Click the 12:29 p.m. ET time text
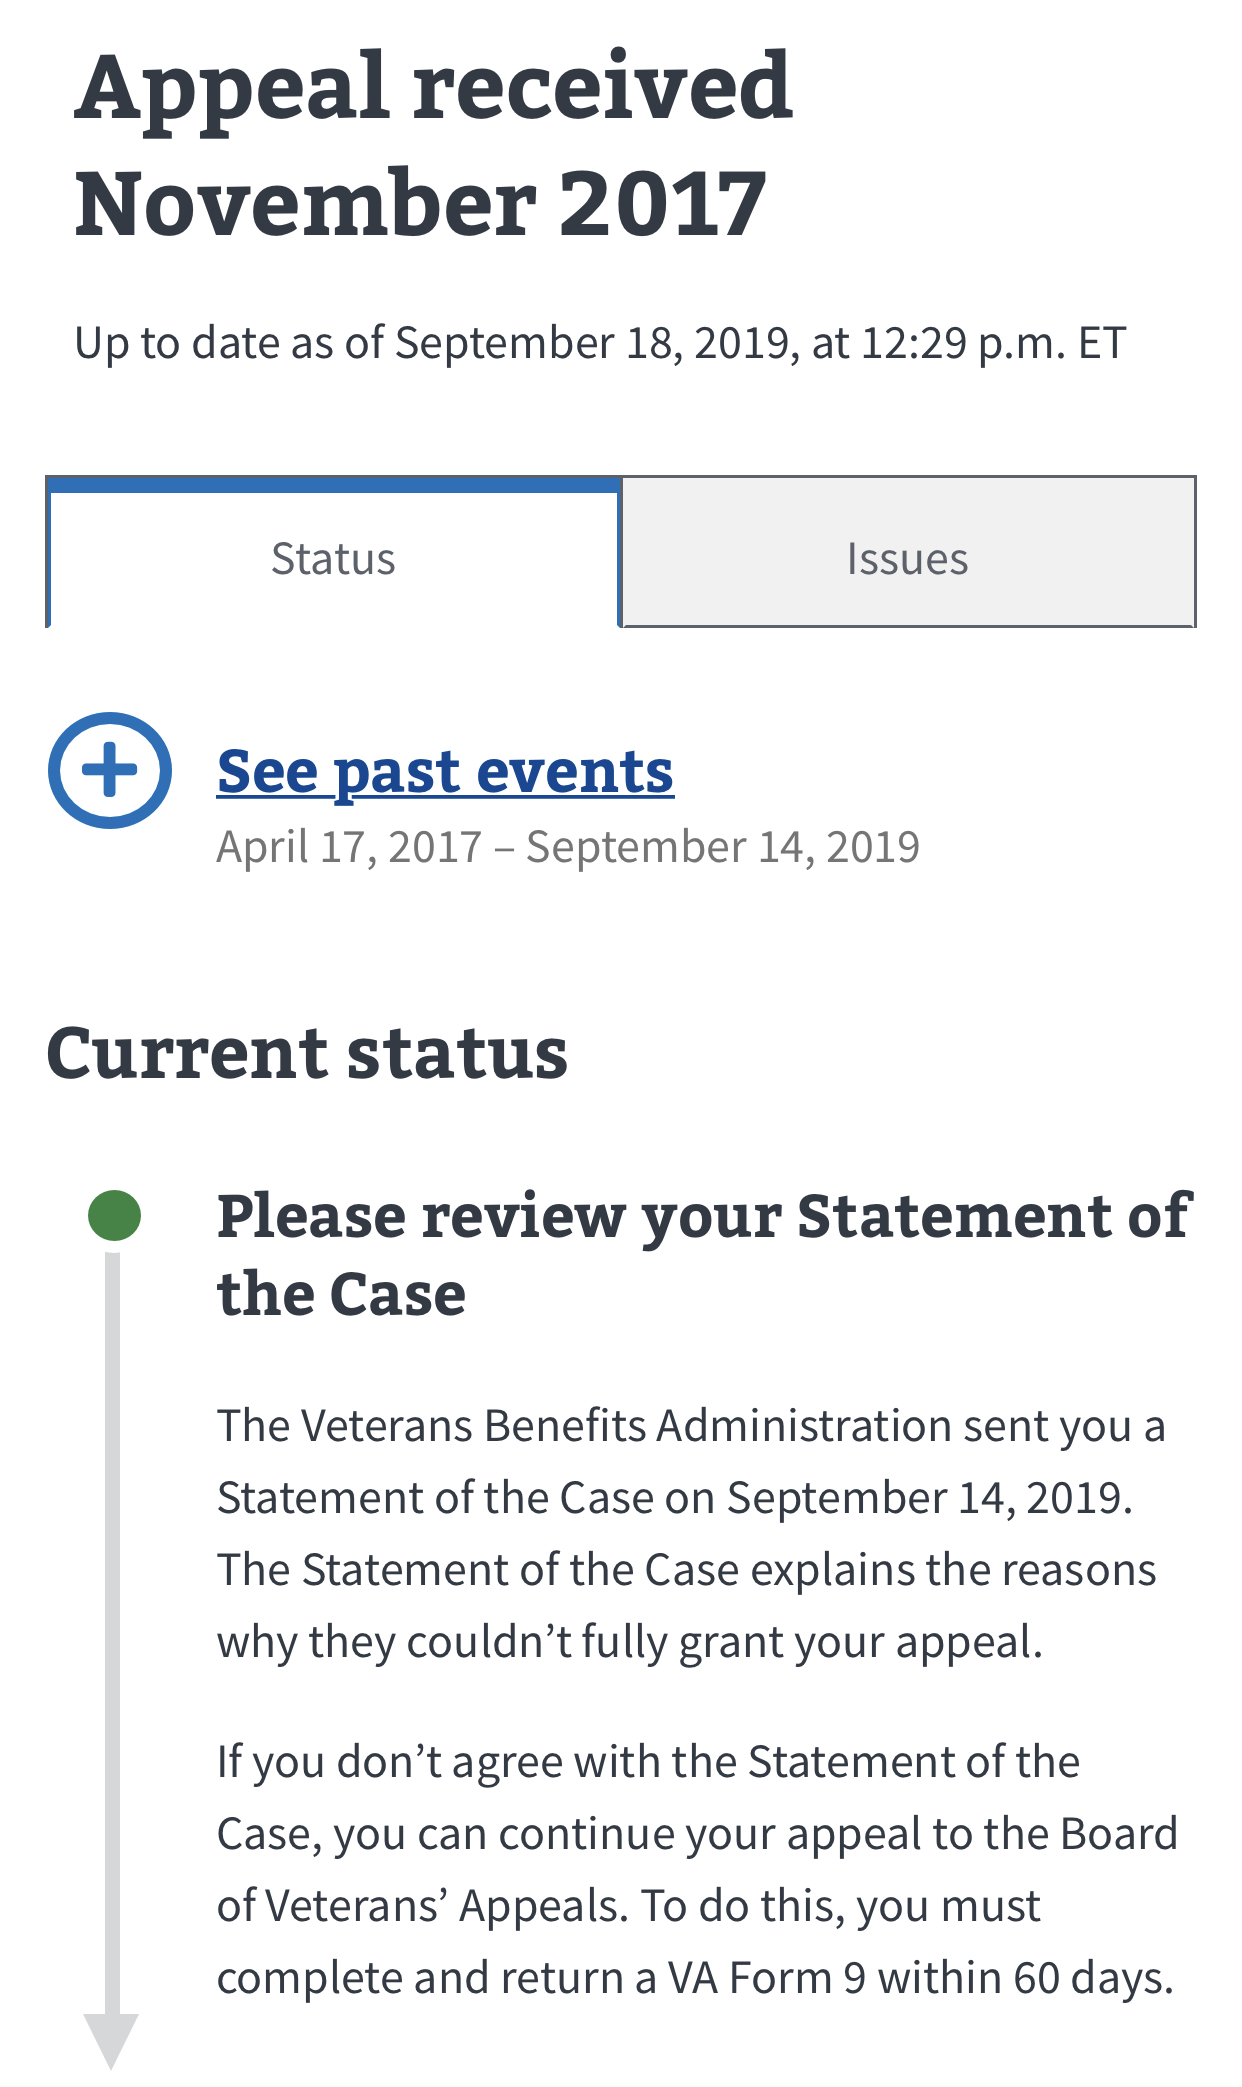Viewport: 1242px width, 2087px height. click(993, 343)
